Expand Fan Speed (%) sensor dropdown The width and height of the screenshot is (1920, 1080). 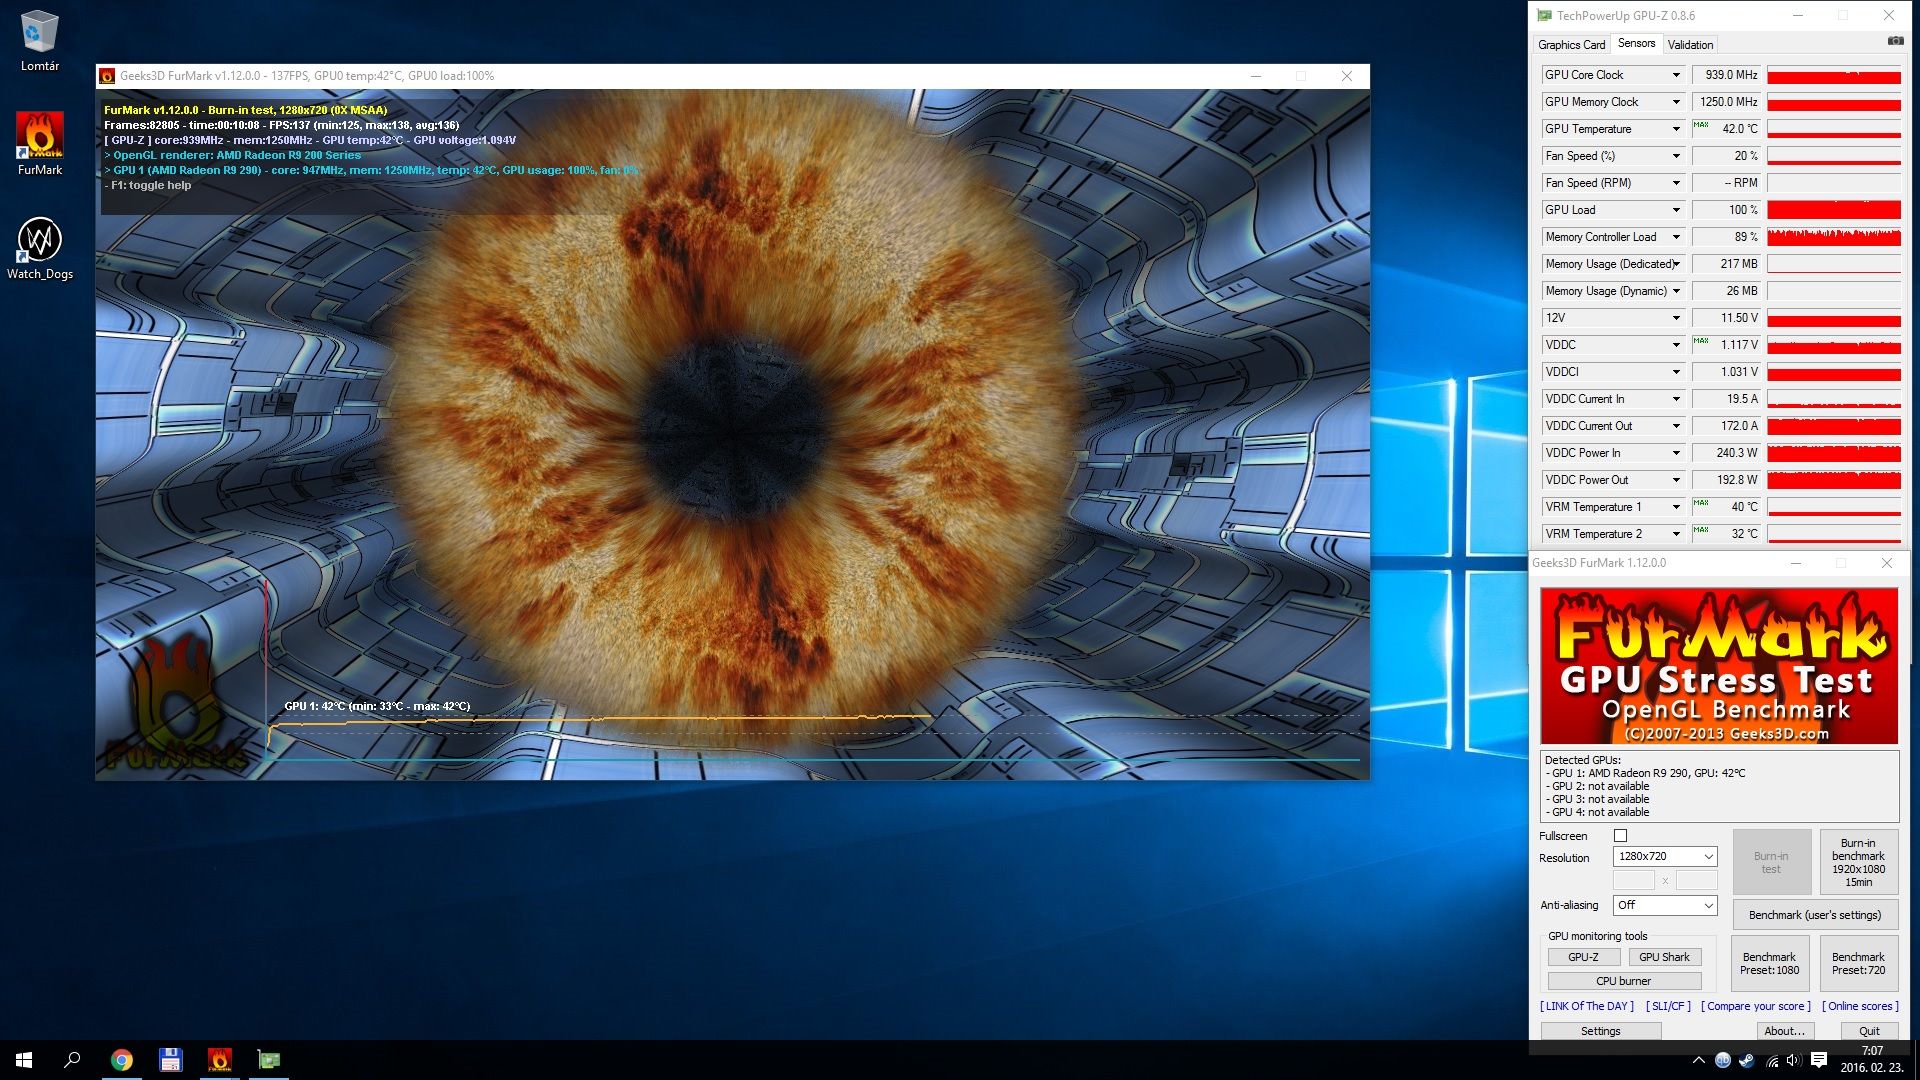click(1676, 156)
